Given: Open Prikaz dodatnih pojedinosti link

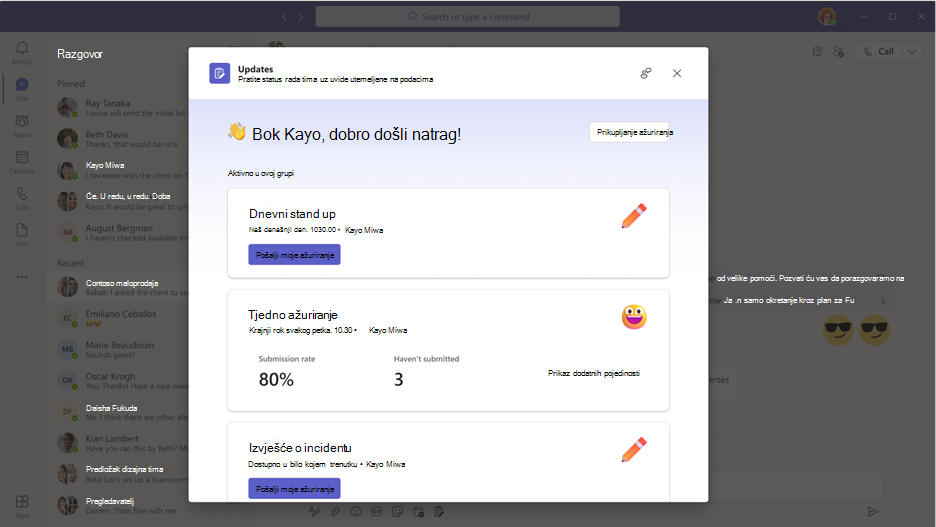Looking at the screenshot, I should (594, 374).
